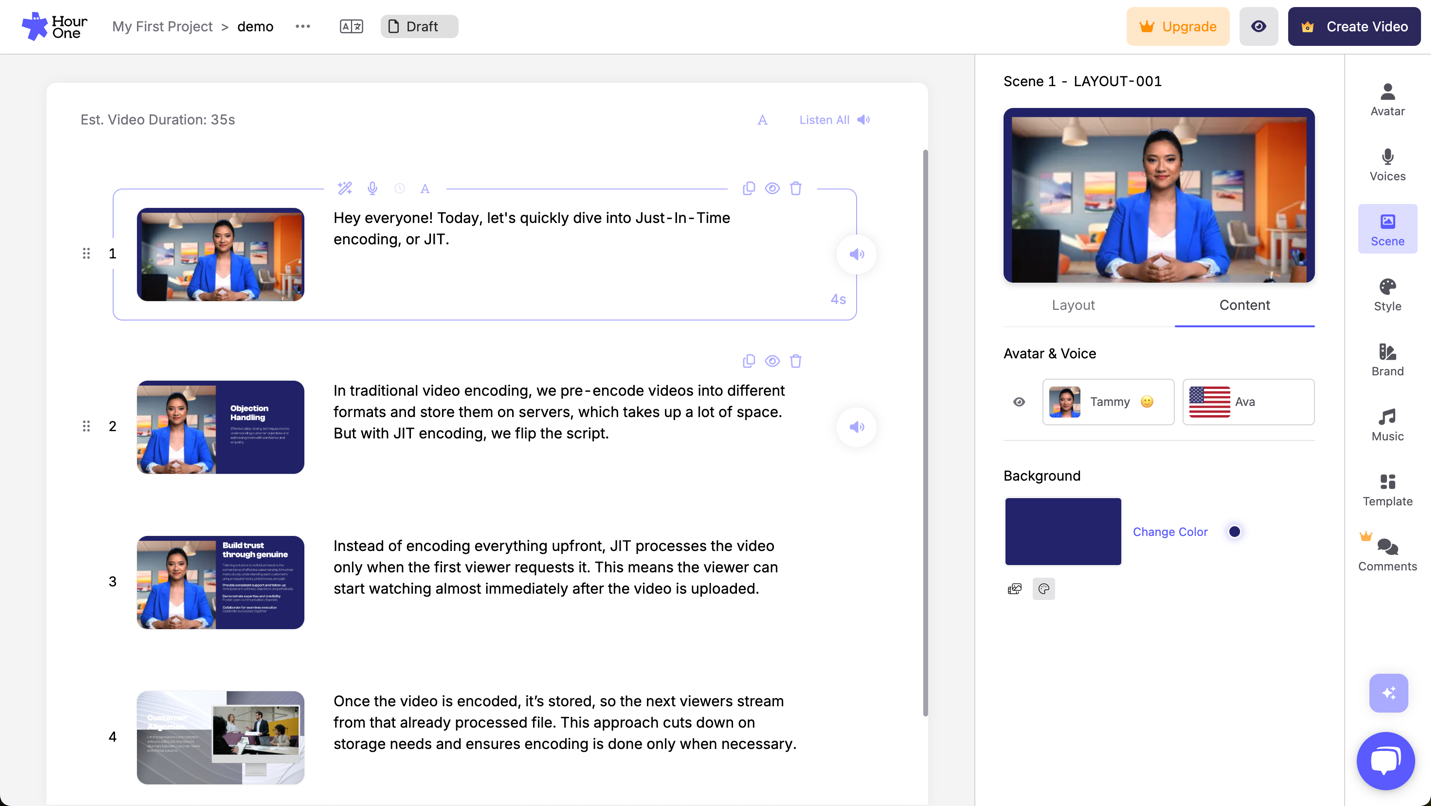Select scene 2 Objection Handling thumbnail
This screenshot has width=1431, height=806.
tap(221, 427)
